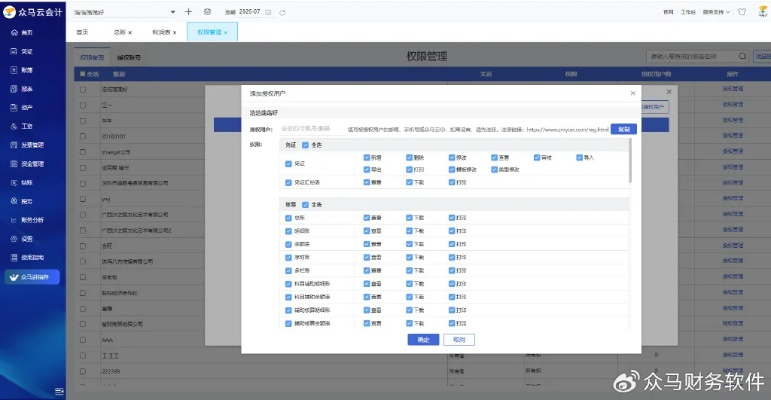The width and height of the screenshot is (771, 400).
Task: Click 官网 in the top bar
Action: pyautogui.click(x=668, y=12)
